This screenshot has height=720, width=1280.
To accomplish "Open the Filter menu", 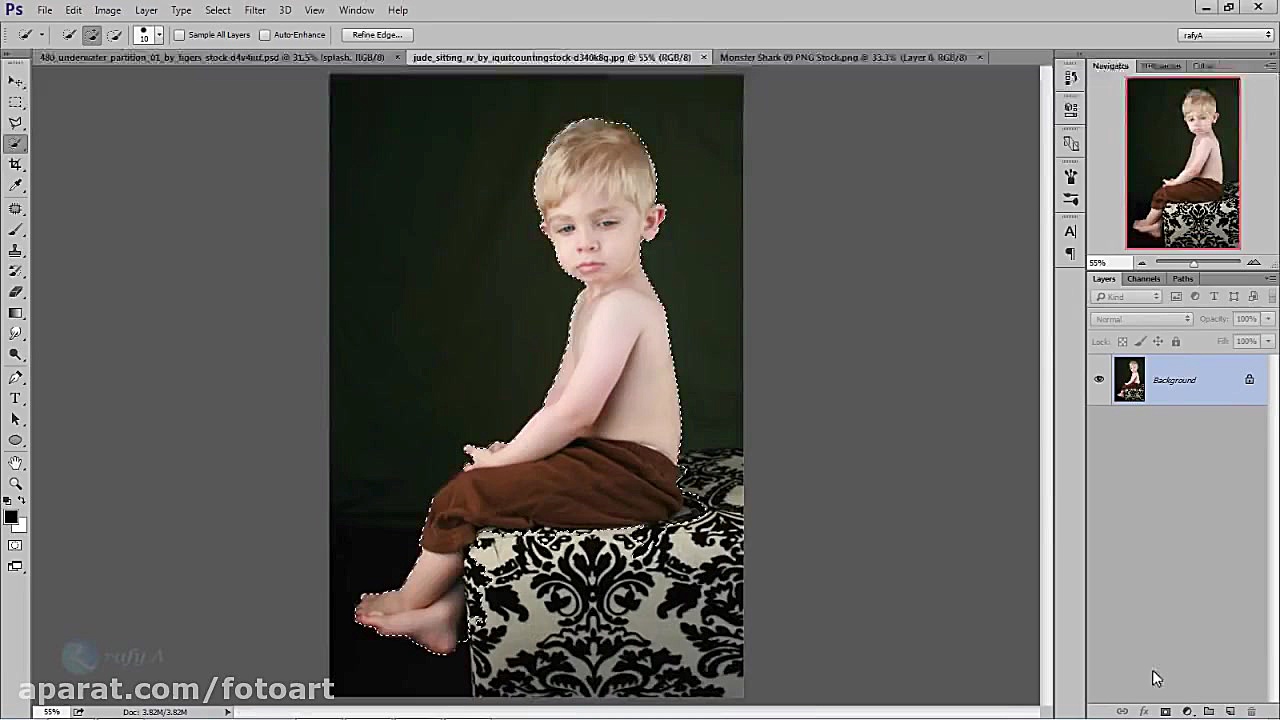I will (255, 10).
